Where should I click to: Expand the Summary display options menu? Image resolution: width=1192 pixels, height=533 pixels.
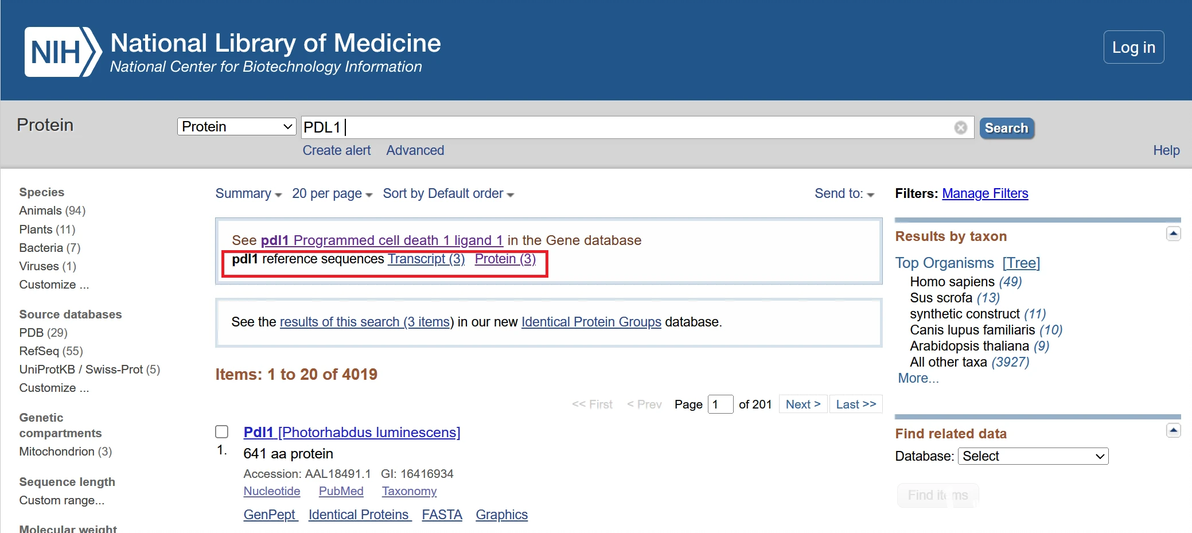coord(248,194)
